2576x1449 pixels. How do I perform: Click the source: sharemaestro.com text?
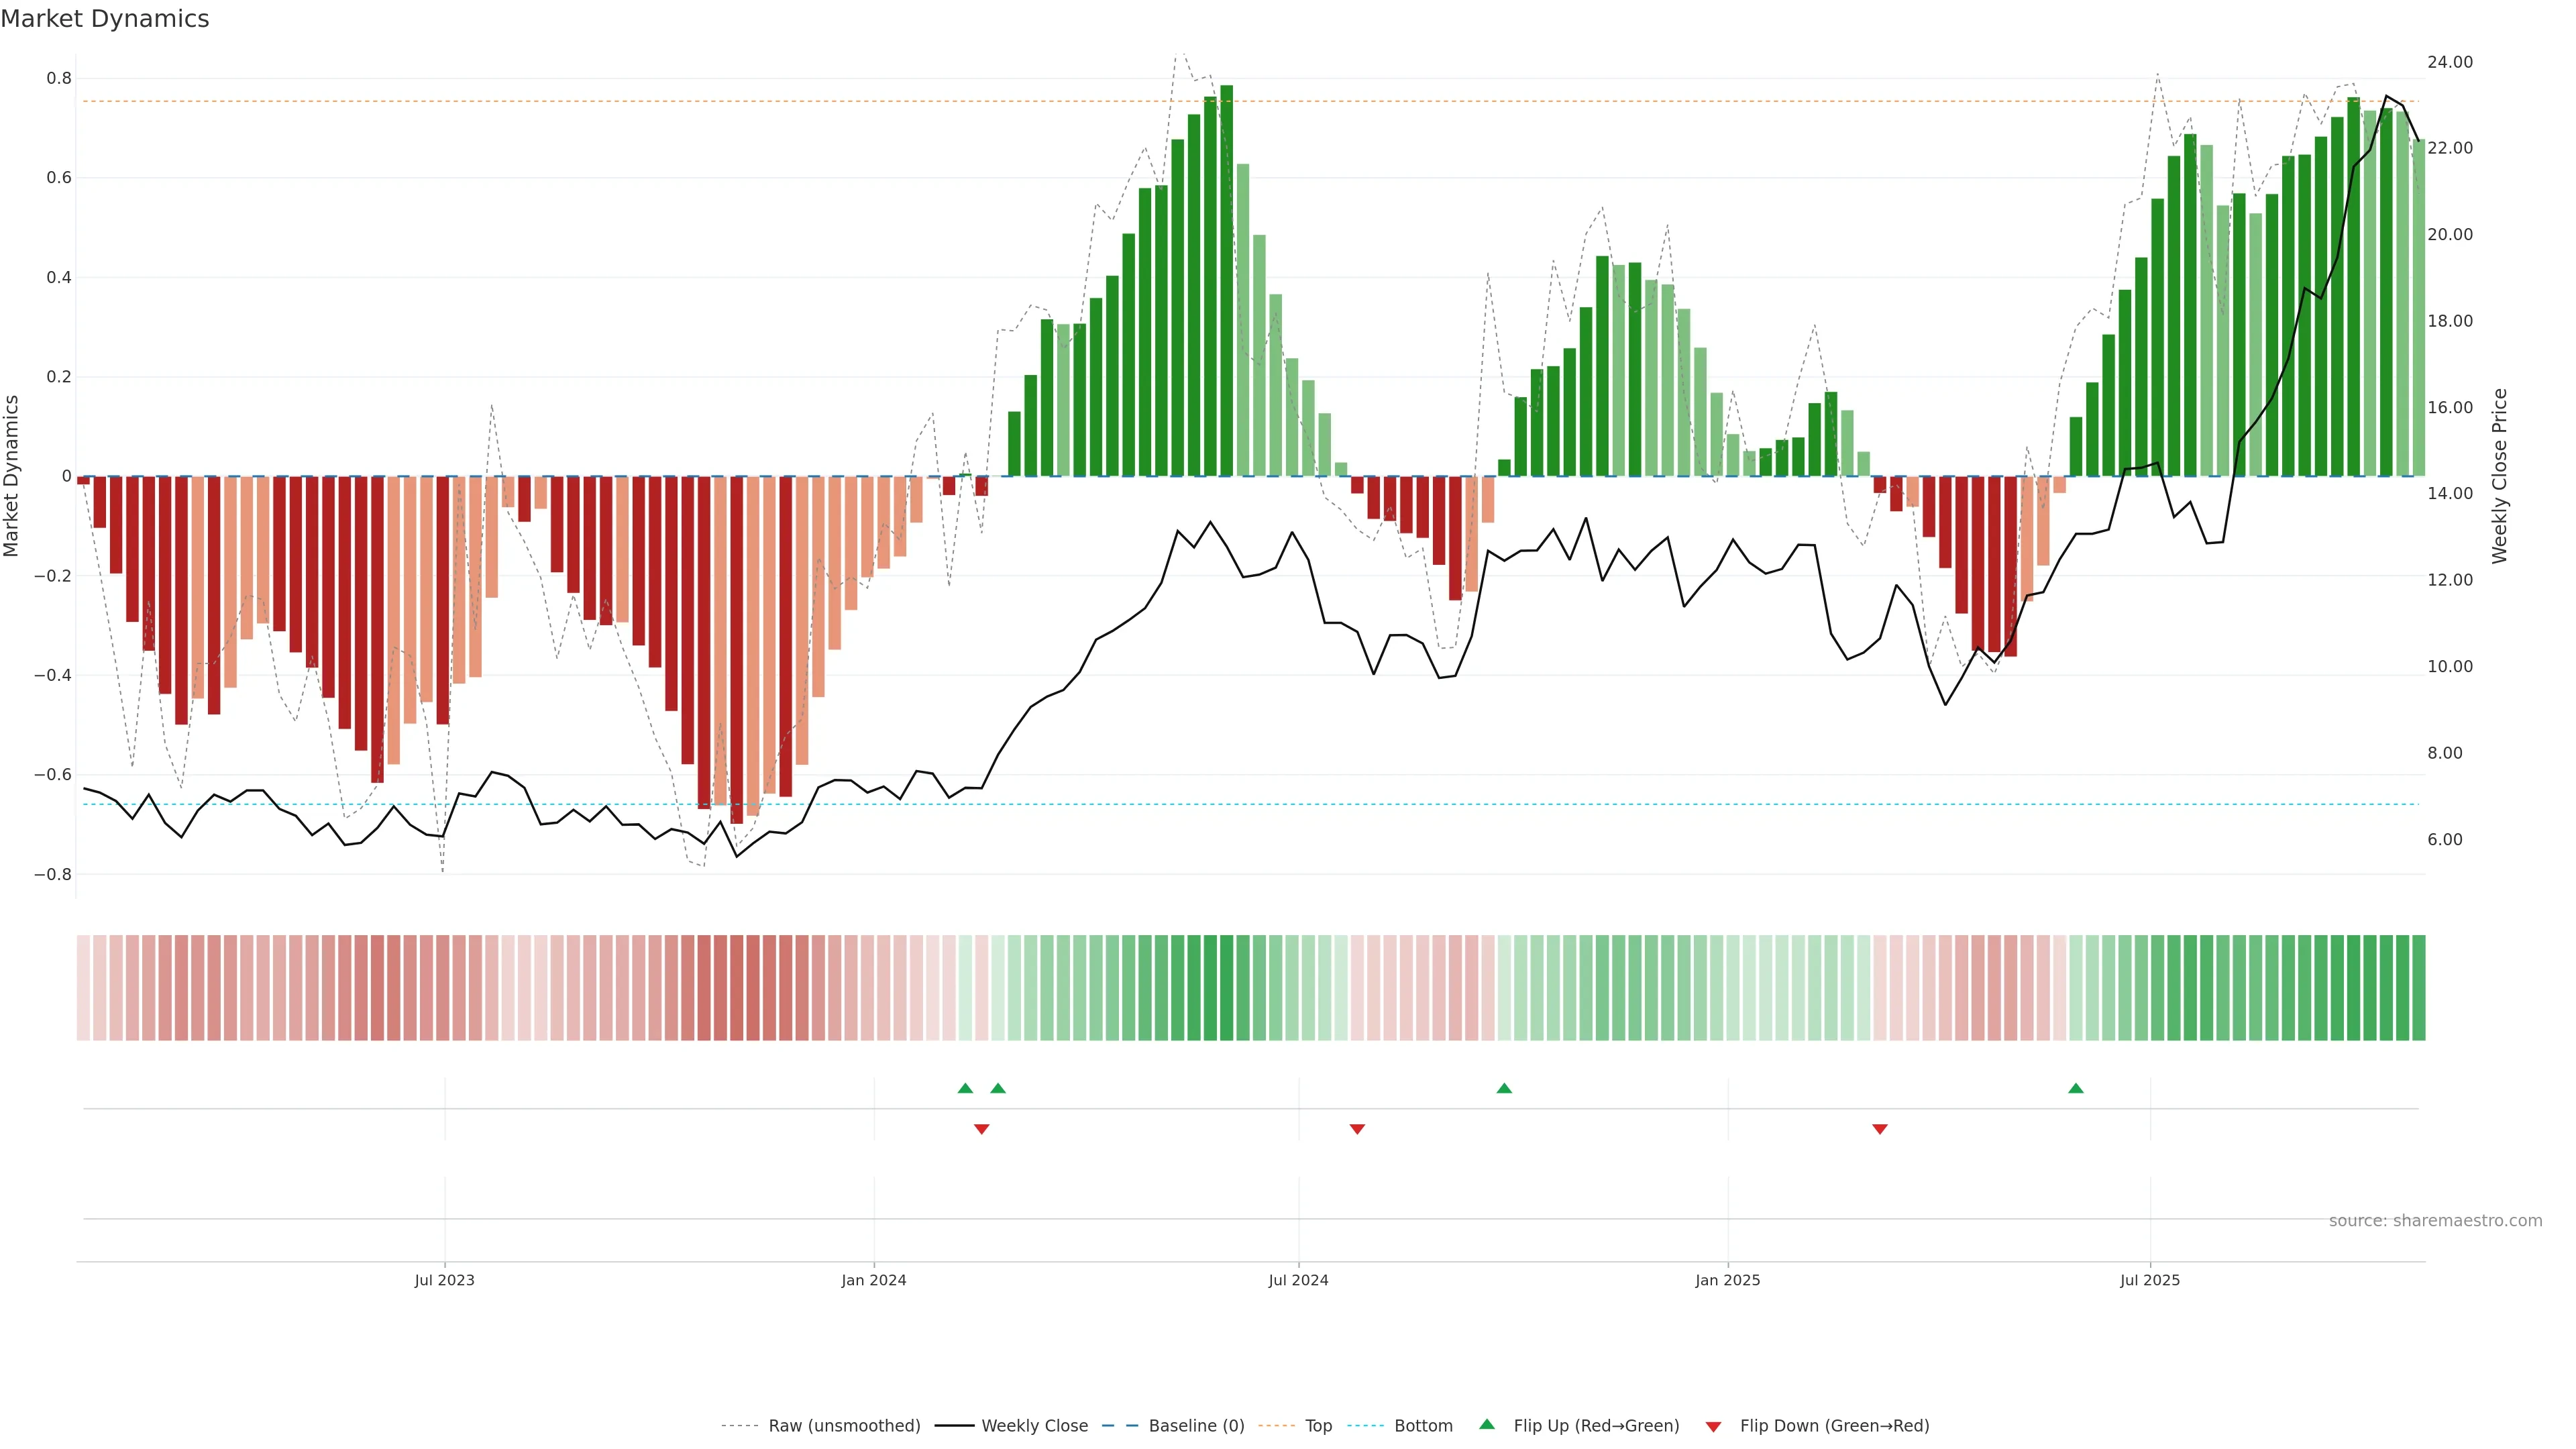coord(2435,1221)
